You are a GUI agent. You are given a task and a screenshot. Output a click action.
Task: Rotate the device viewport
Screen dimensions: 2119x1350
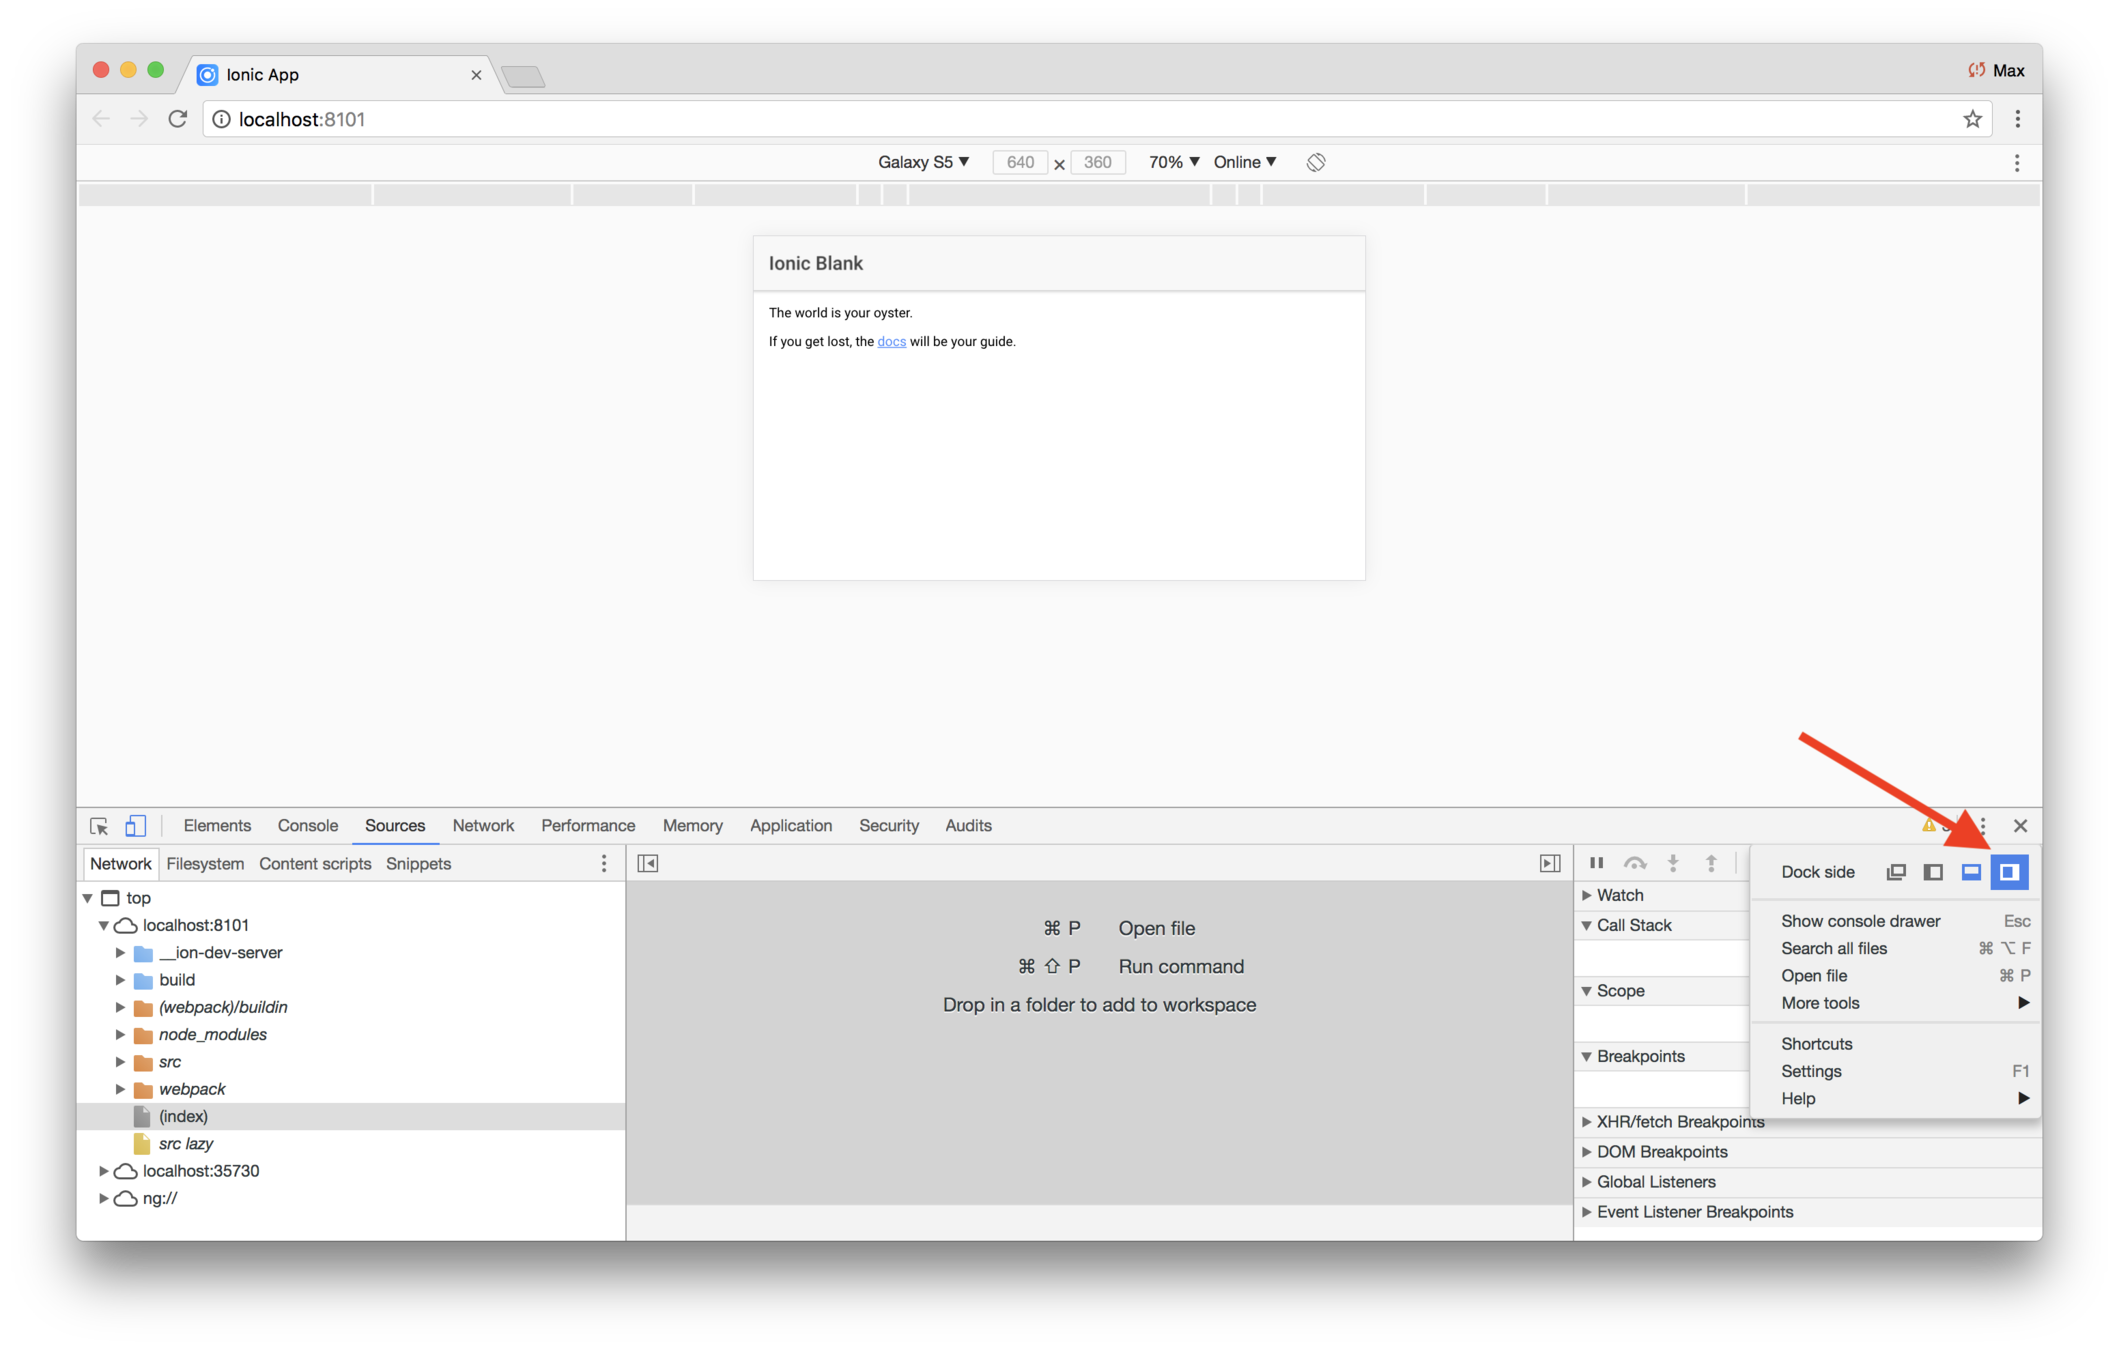(x=1316, y=162)
